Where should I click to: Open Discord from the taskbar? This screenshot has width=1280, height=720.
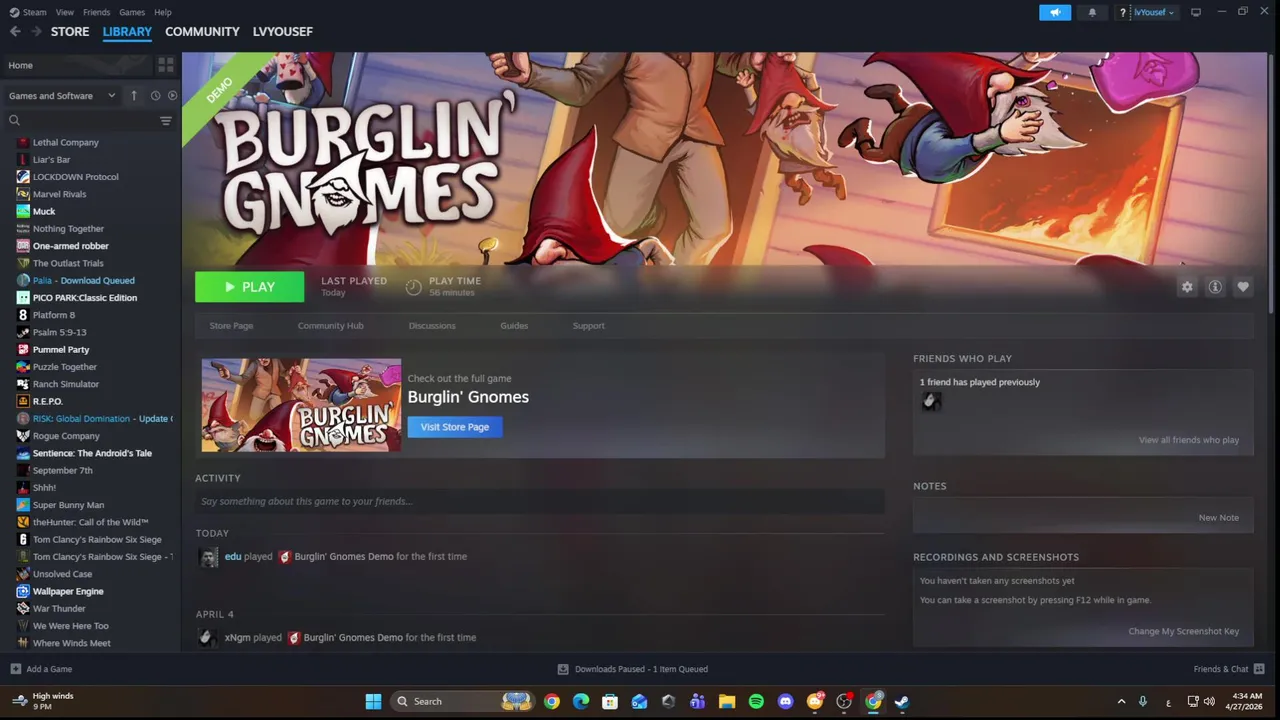(785, 701)
